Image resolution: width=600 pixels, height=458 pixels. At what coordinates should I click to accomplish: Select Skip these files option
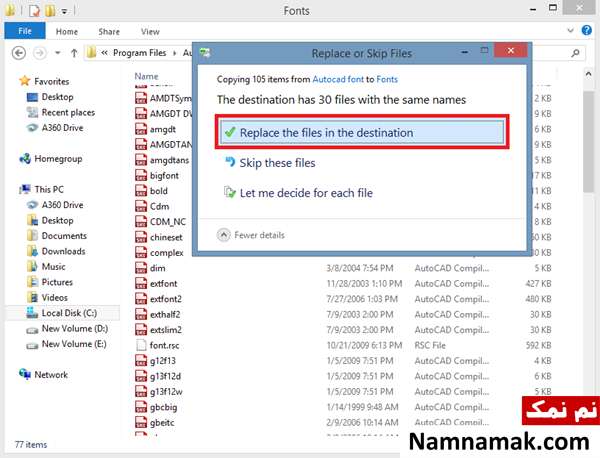(270, 163)
